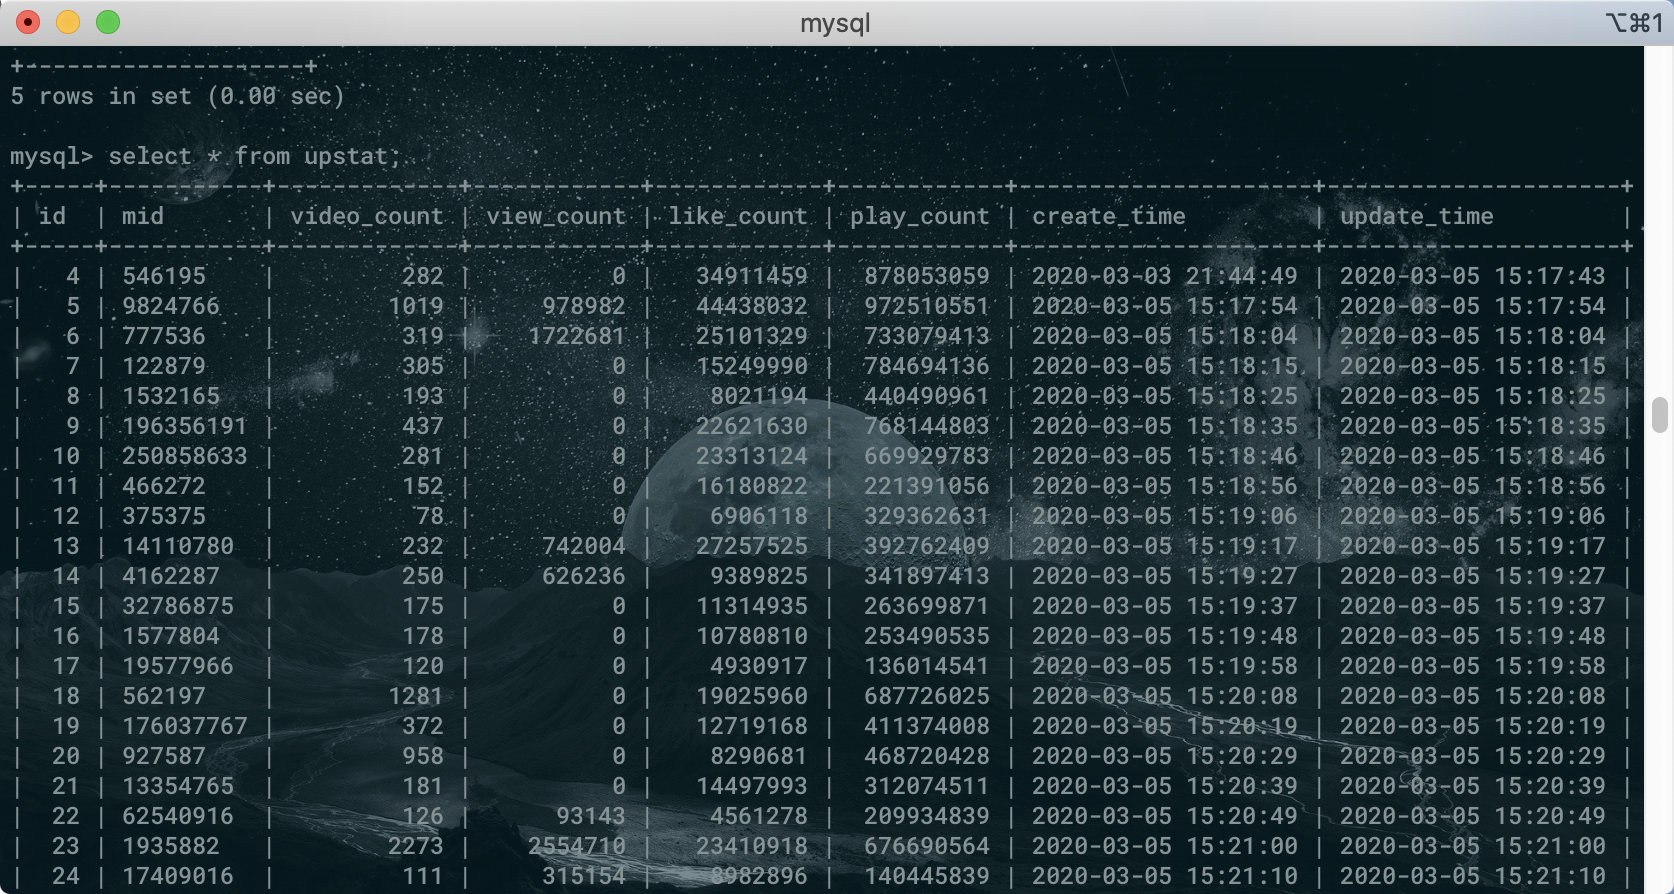Click mid value 4162287

tap(171, 577)
